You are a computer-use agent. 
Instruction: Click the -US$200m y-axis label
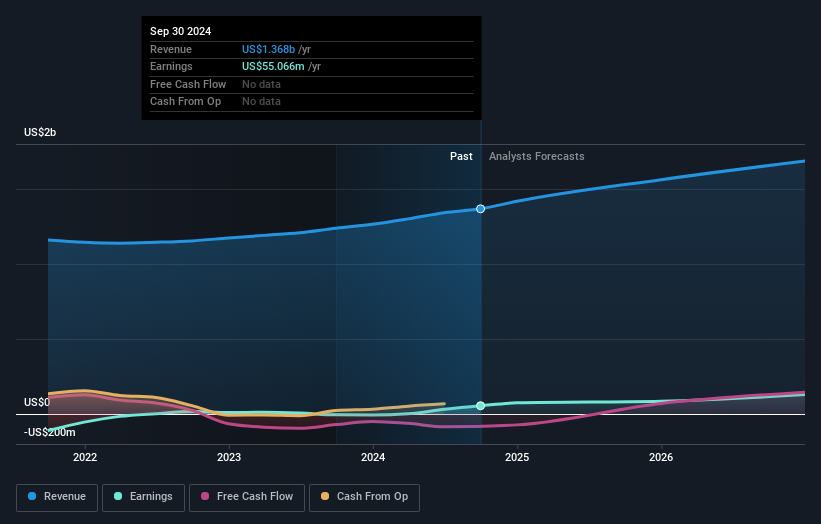pos(49,432)
